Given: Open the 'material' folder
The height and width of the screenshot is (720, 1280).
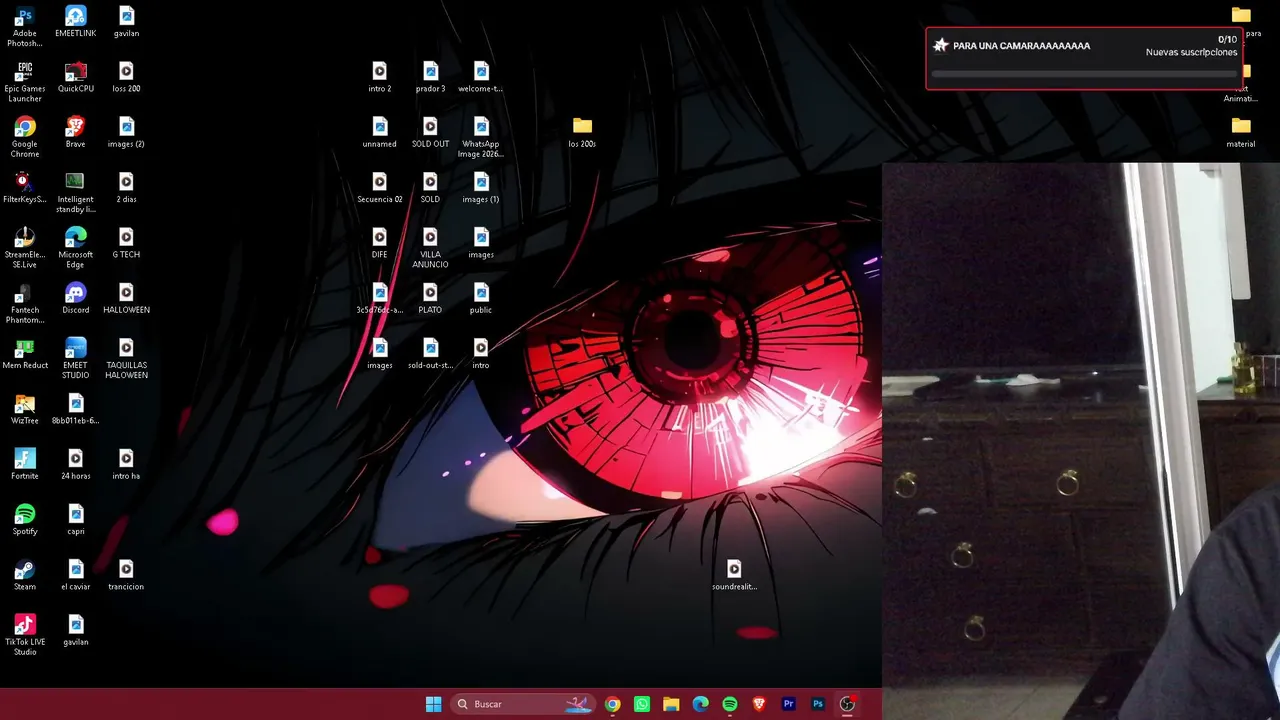Looking at the screenshot, I should click(x=1241, y=132).
